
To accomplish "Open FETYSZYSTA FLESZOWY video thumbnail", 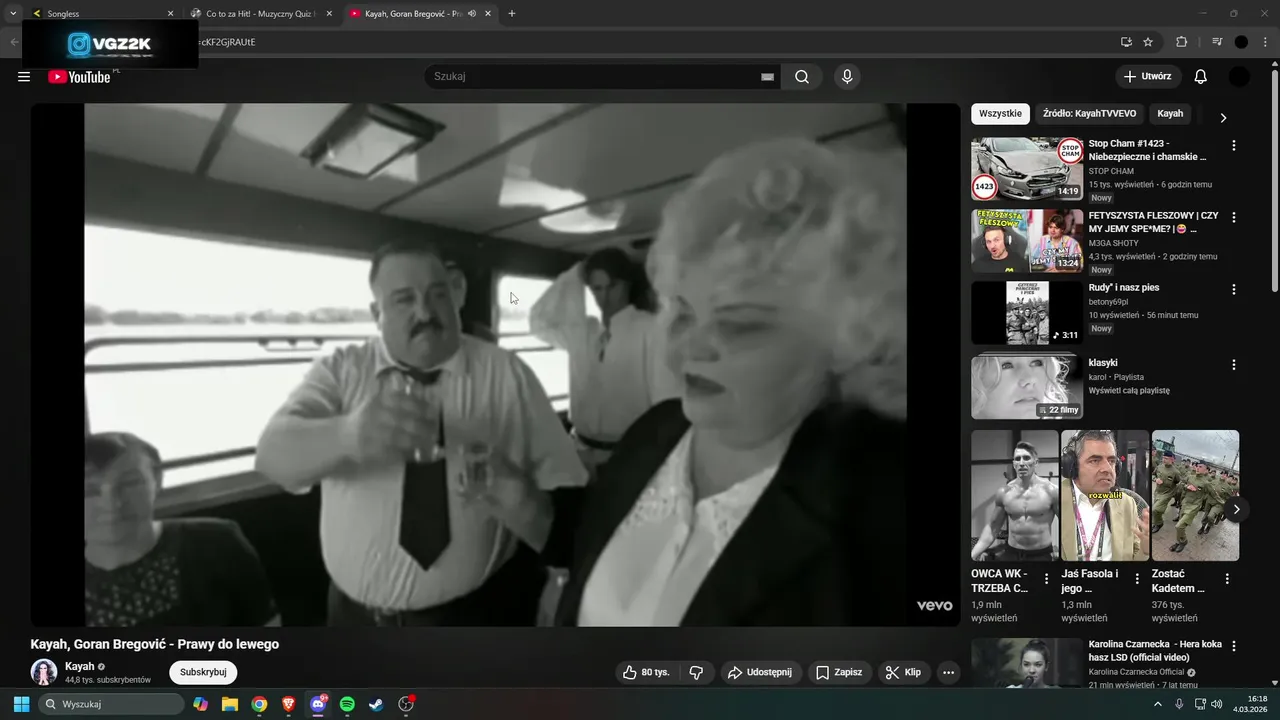I will point(1027,241).
